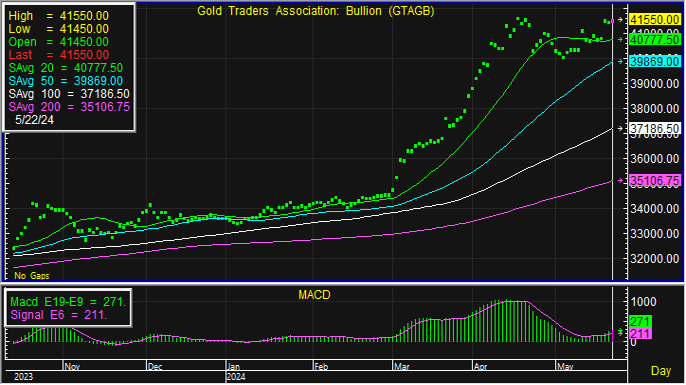Viewport: 686px width, 385px height.
Task: Click the chart title Gold Traders Association: Bullion (GTAGB)
Action: click(x=315, y=11)
